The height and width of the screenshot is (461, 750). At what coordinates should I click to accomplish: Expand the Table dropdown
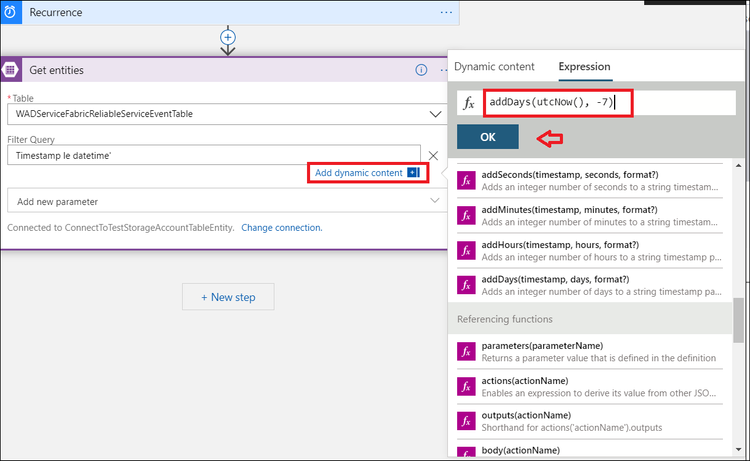tap(435, 114)
